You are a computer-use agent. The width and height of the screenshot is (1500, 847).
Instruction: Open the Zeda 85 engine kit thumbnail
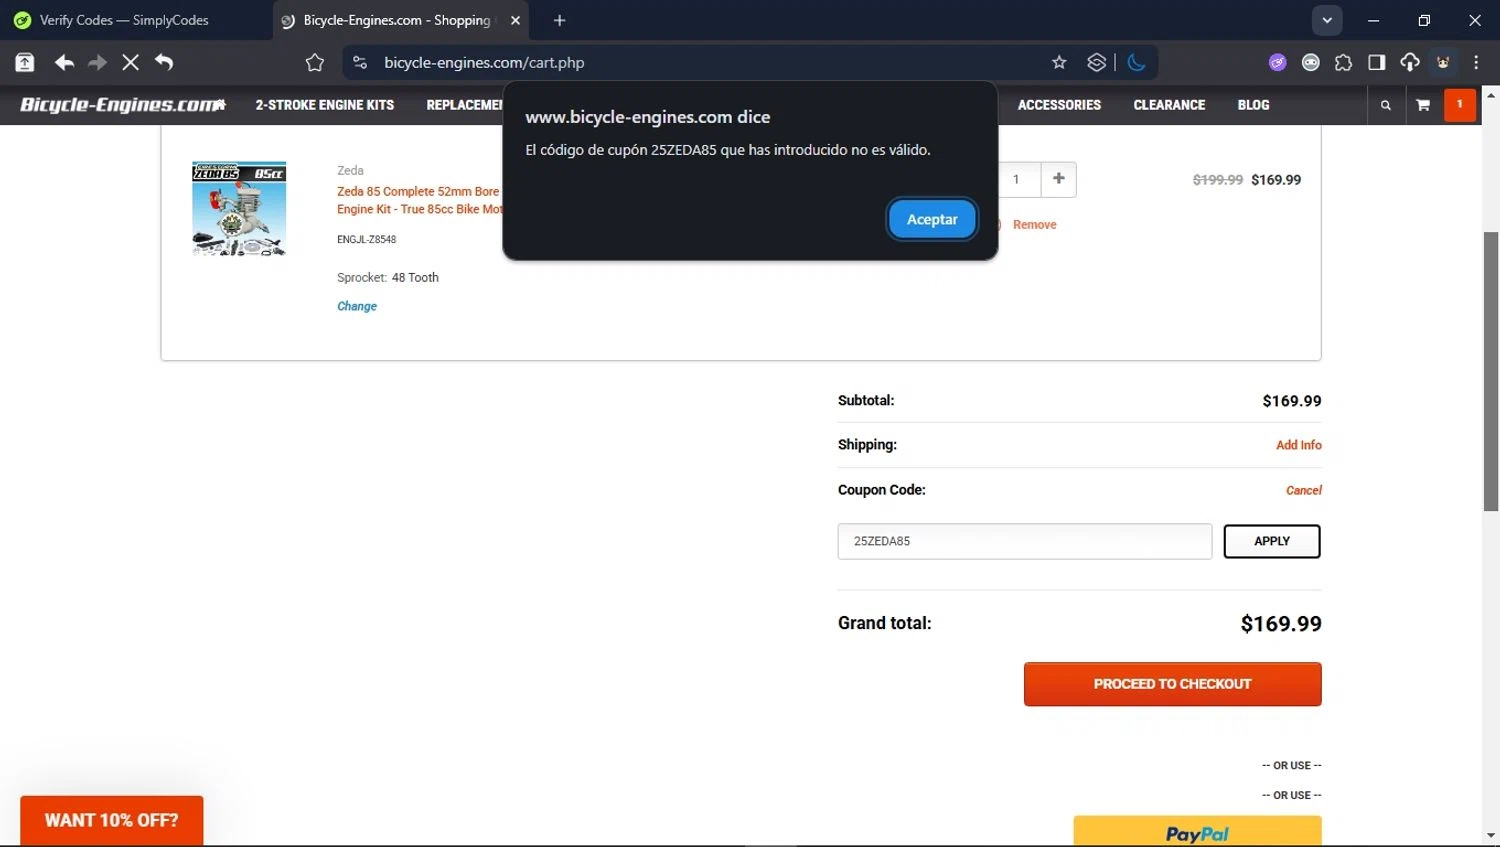point(239,209)
